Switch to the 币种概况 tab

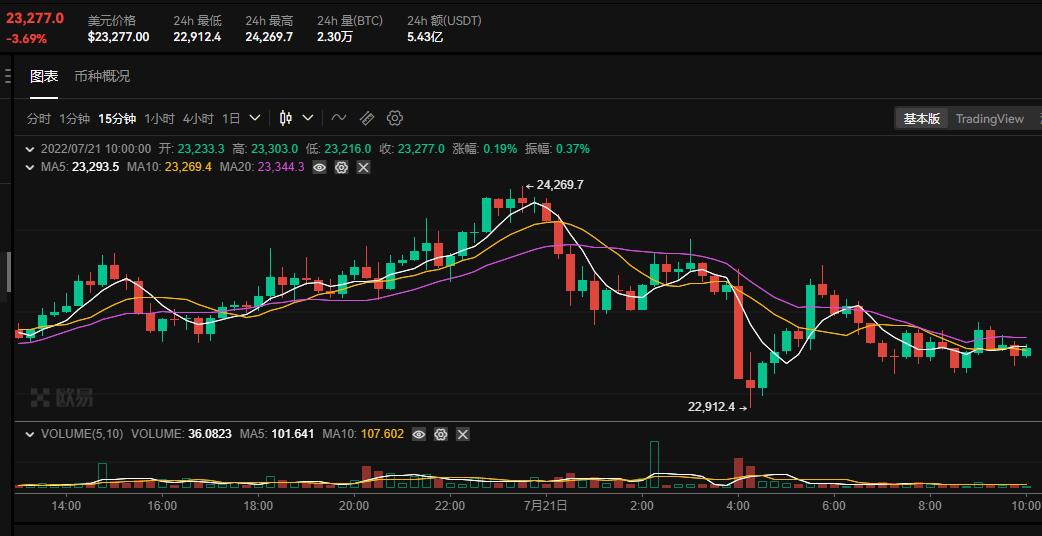click(x=102, y=76)
